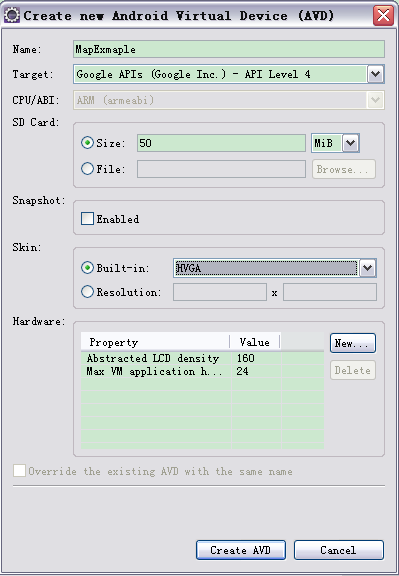This screenshot has height=576, width=399.
Task: Expand the MiB size unit dropdown
Action: click(x=351, y=143)
